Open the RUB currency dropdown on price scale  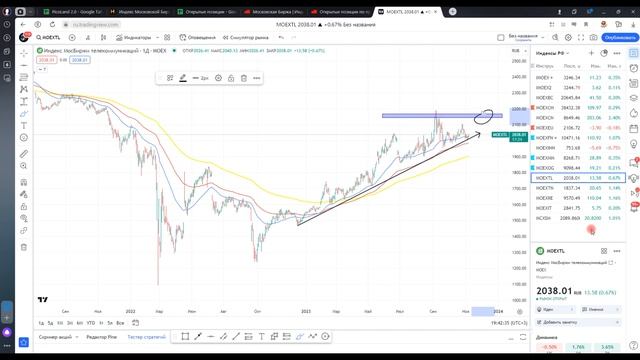tap(518, 51)
